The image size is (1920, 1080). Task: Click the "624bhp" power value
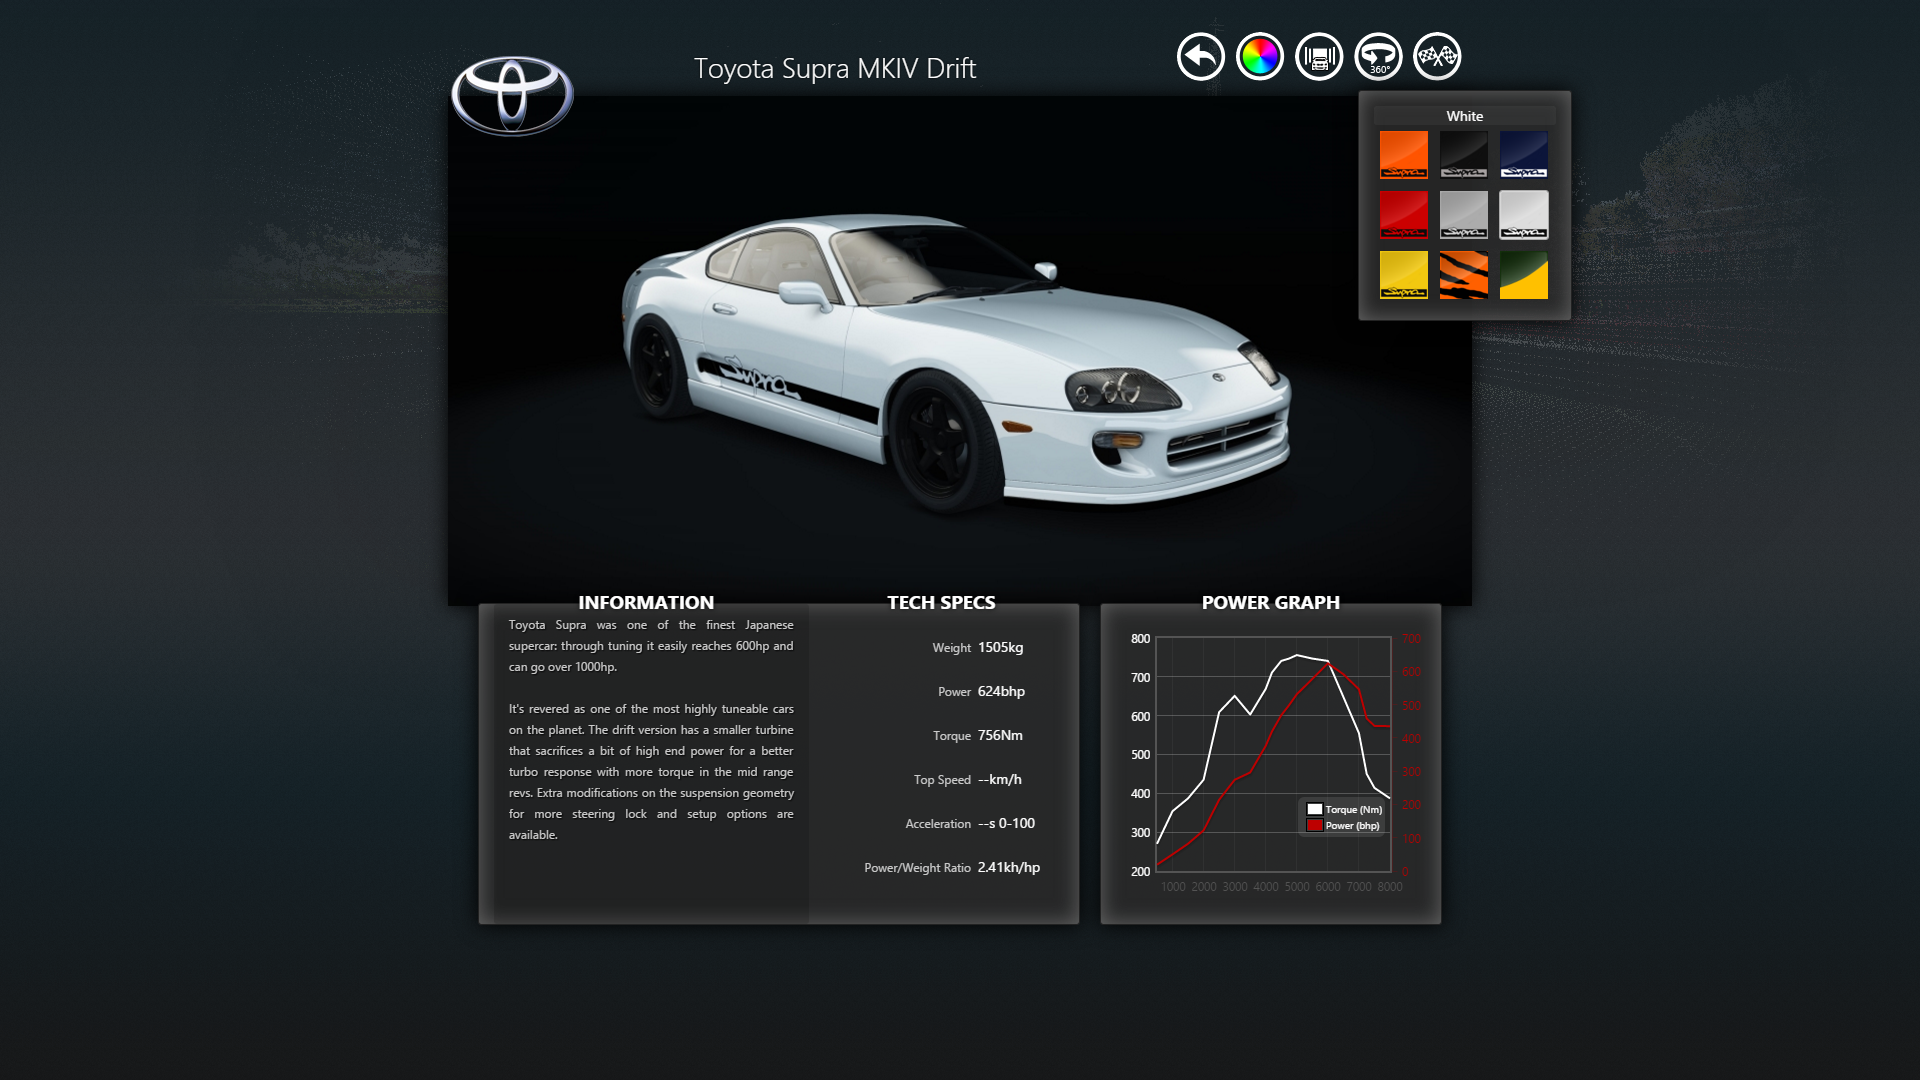[1001, 691]
